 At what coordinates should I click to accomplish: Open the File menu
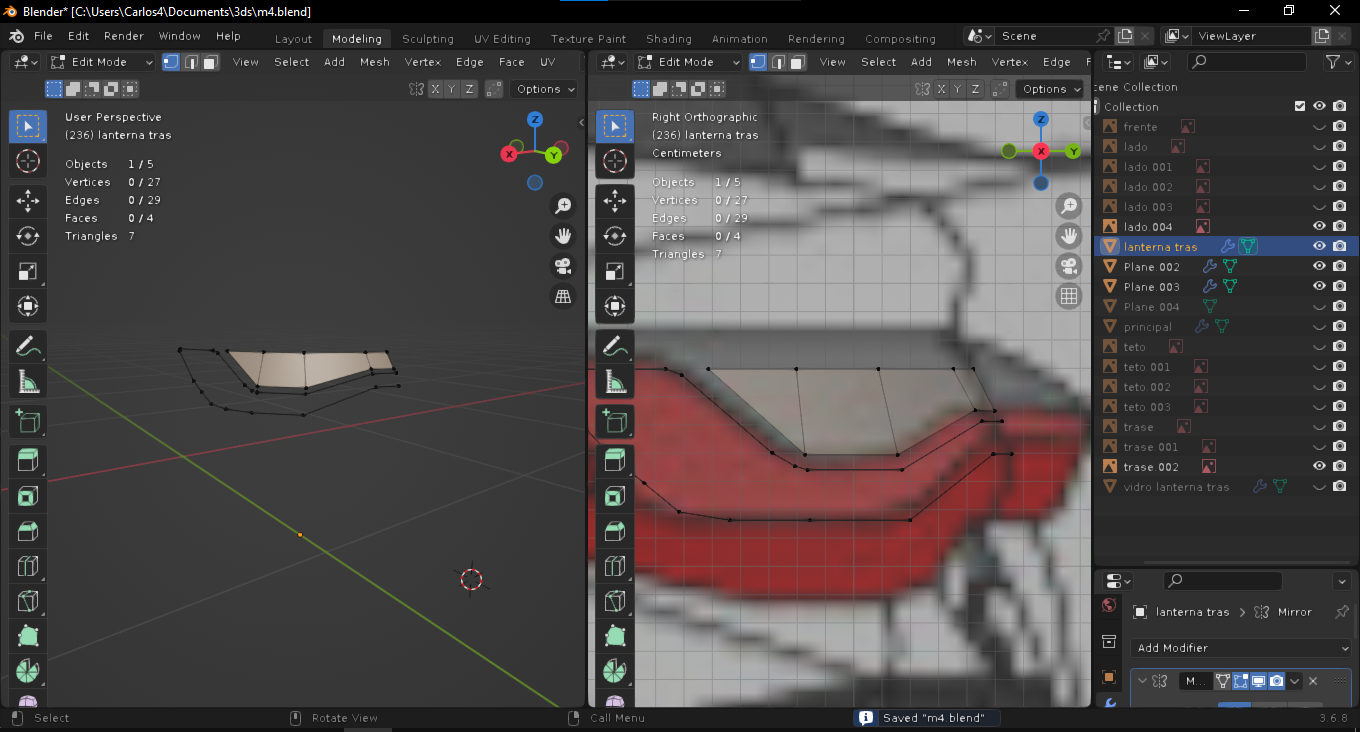click(43, 36)
